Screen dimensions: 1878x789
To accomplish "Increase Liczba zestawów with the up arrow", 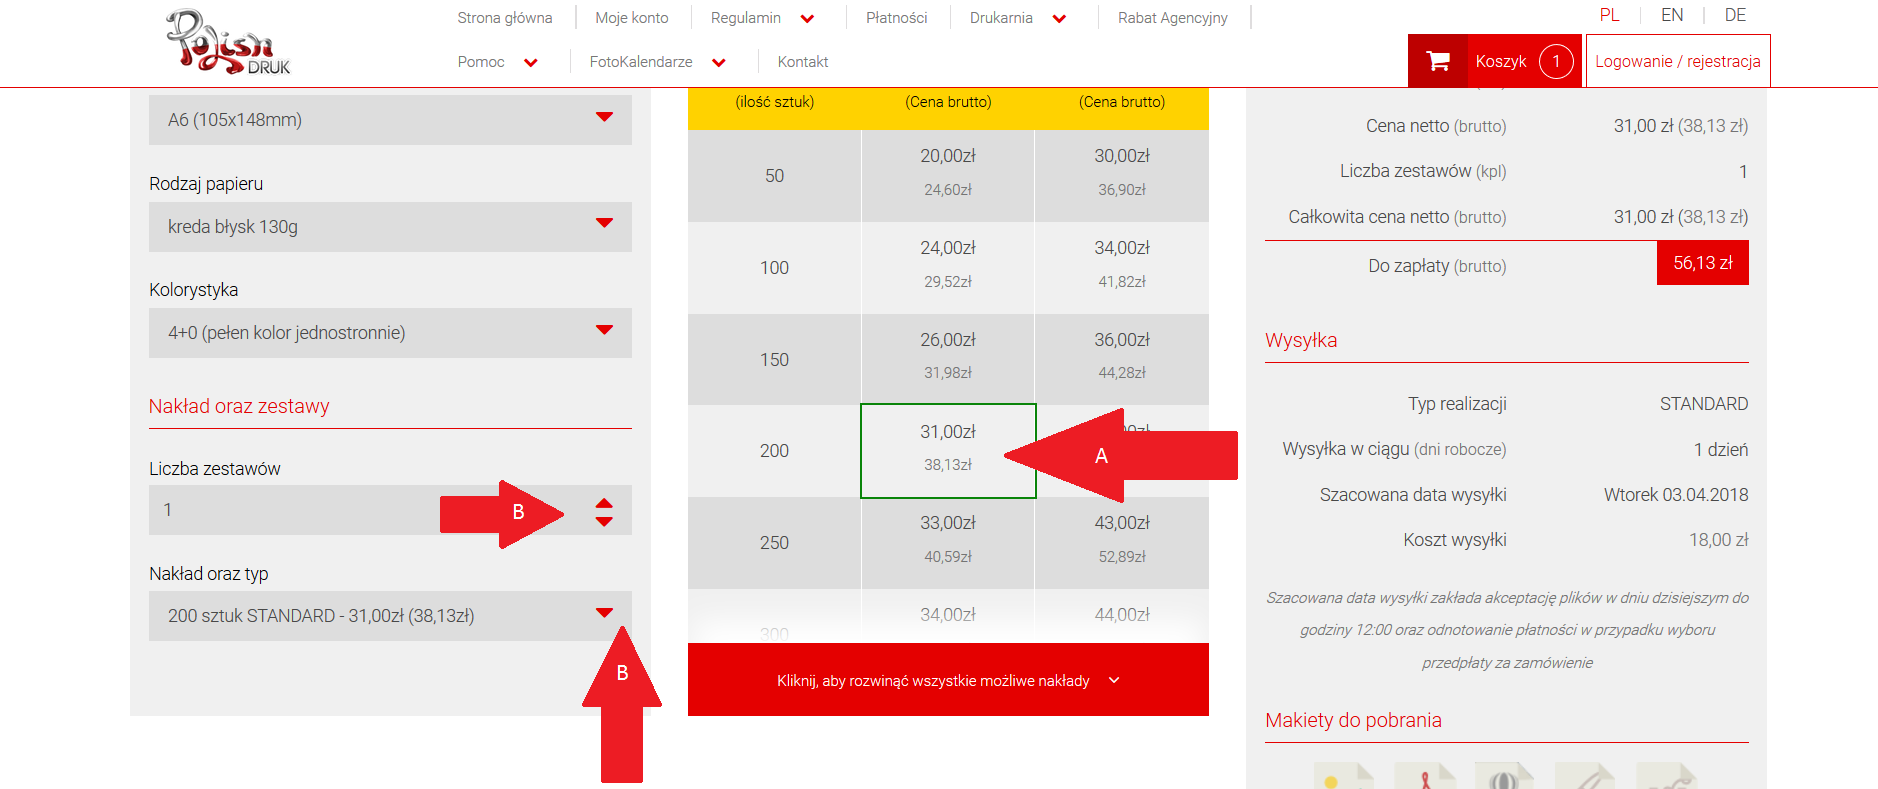I will (x=604, y=503).
